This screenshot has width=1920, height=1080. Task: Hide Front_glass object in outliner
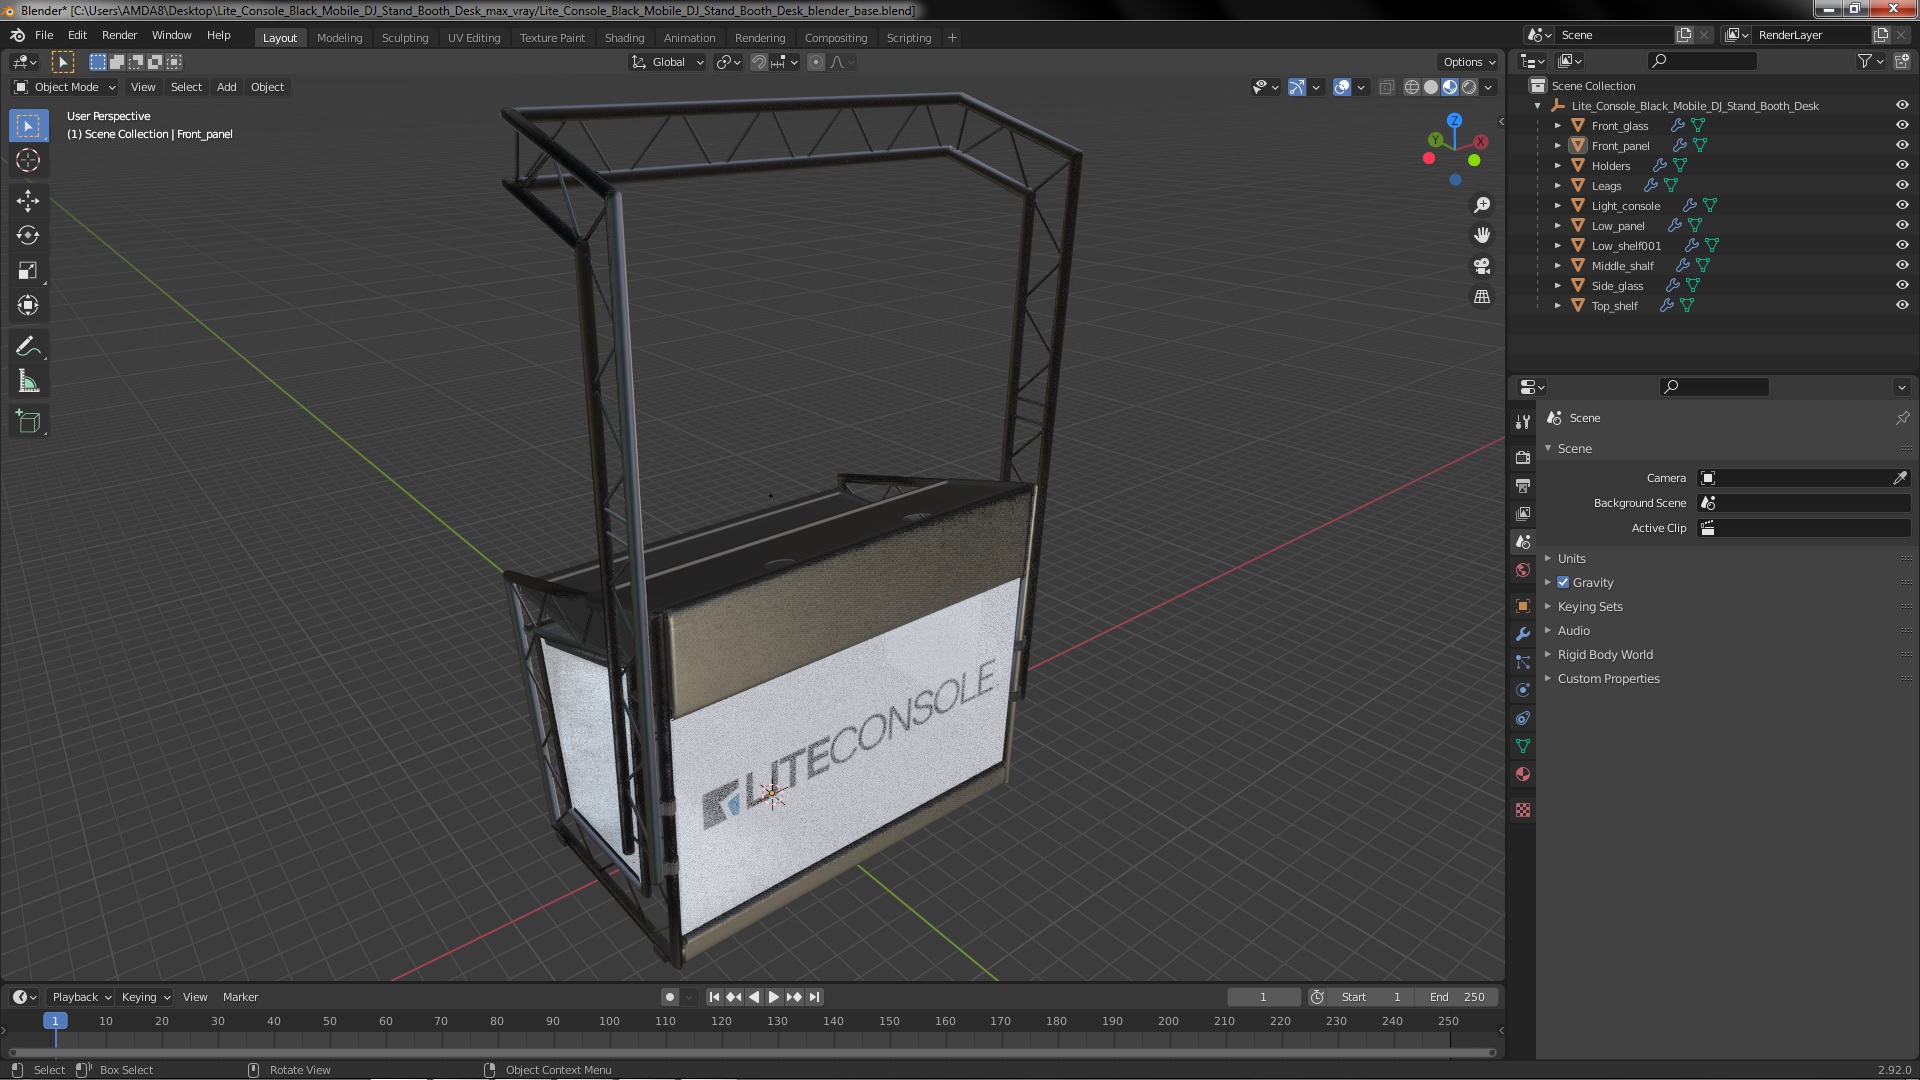(x=1902, y=125)
